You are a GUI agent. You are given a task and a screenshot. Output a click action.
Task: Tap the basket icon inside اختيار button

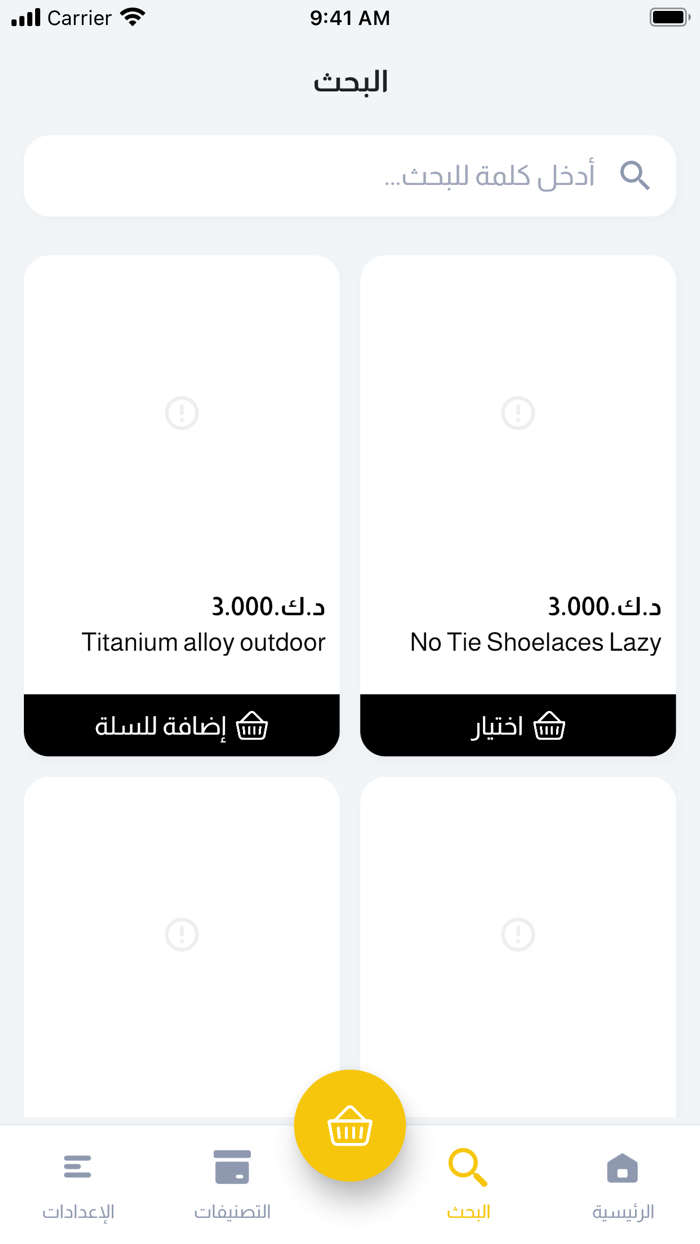[549, 726]
